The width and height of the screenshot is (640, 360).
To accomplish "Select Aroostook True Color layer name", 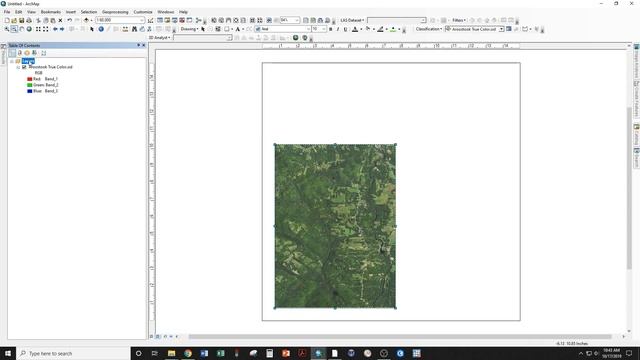I will [x=51, y=67].
